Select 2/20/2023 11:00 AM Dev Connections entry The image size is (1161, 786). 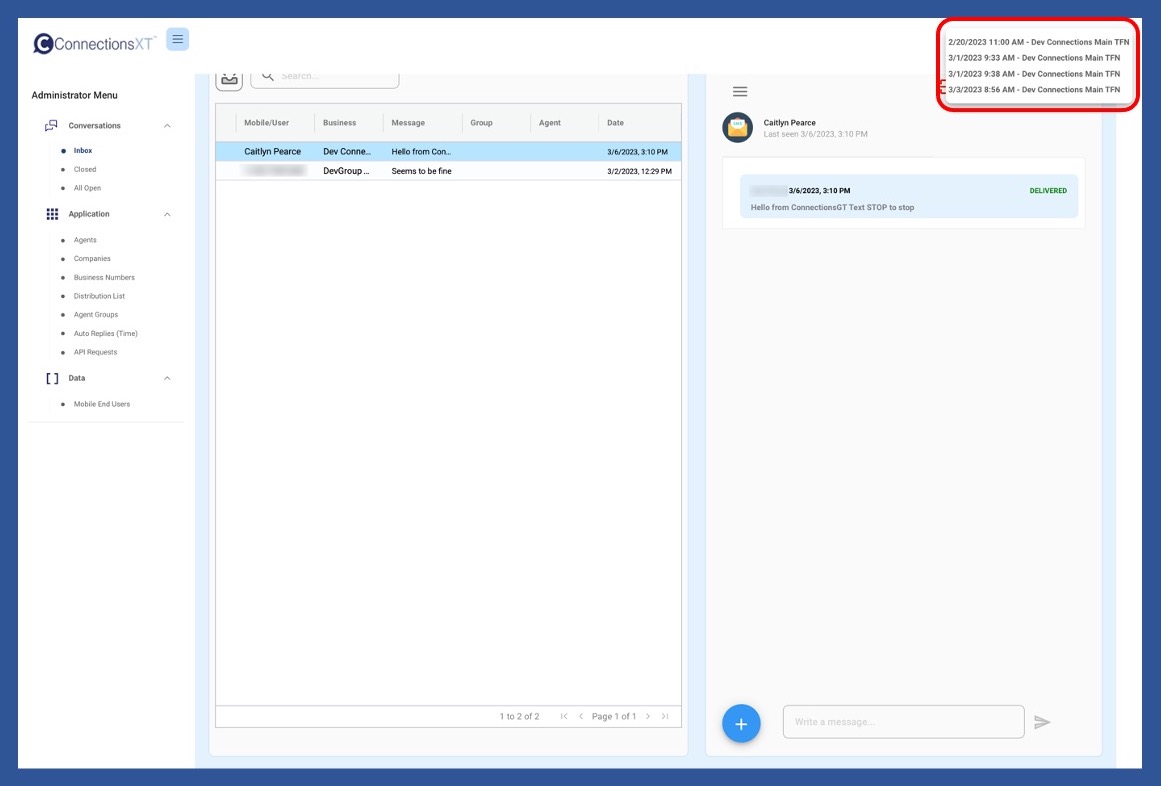1038,42
